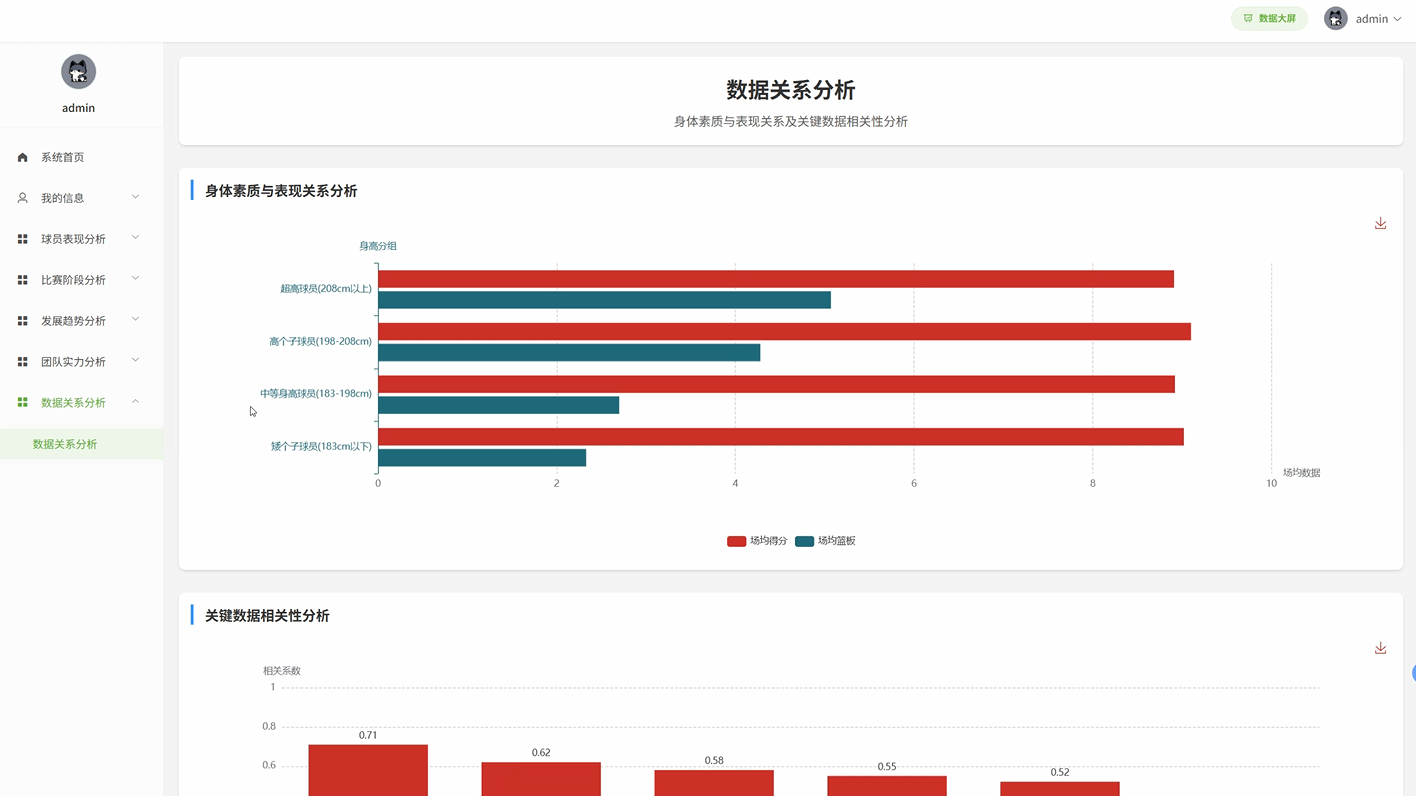Click the teal bar for 超高球员(208cm以上)

point(604,300)
